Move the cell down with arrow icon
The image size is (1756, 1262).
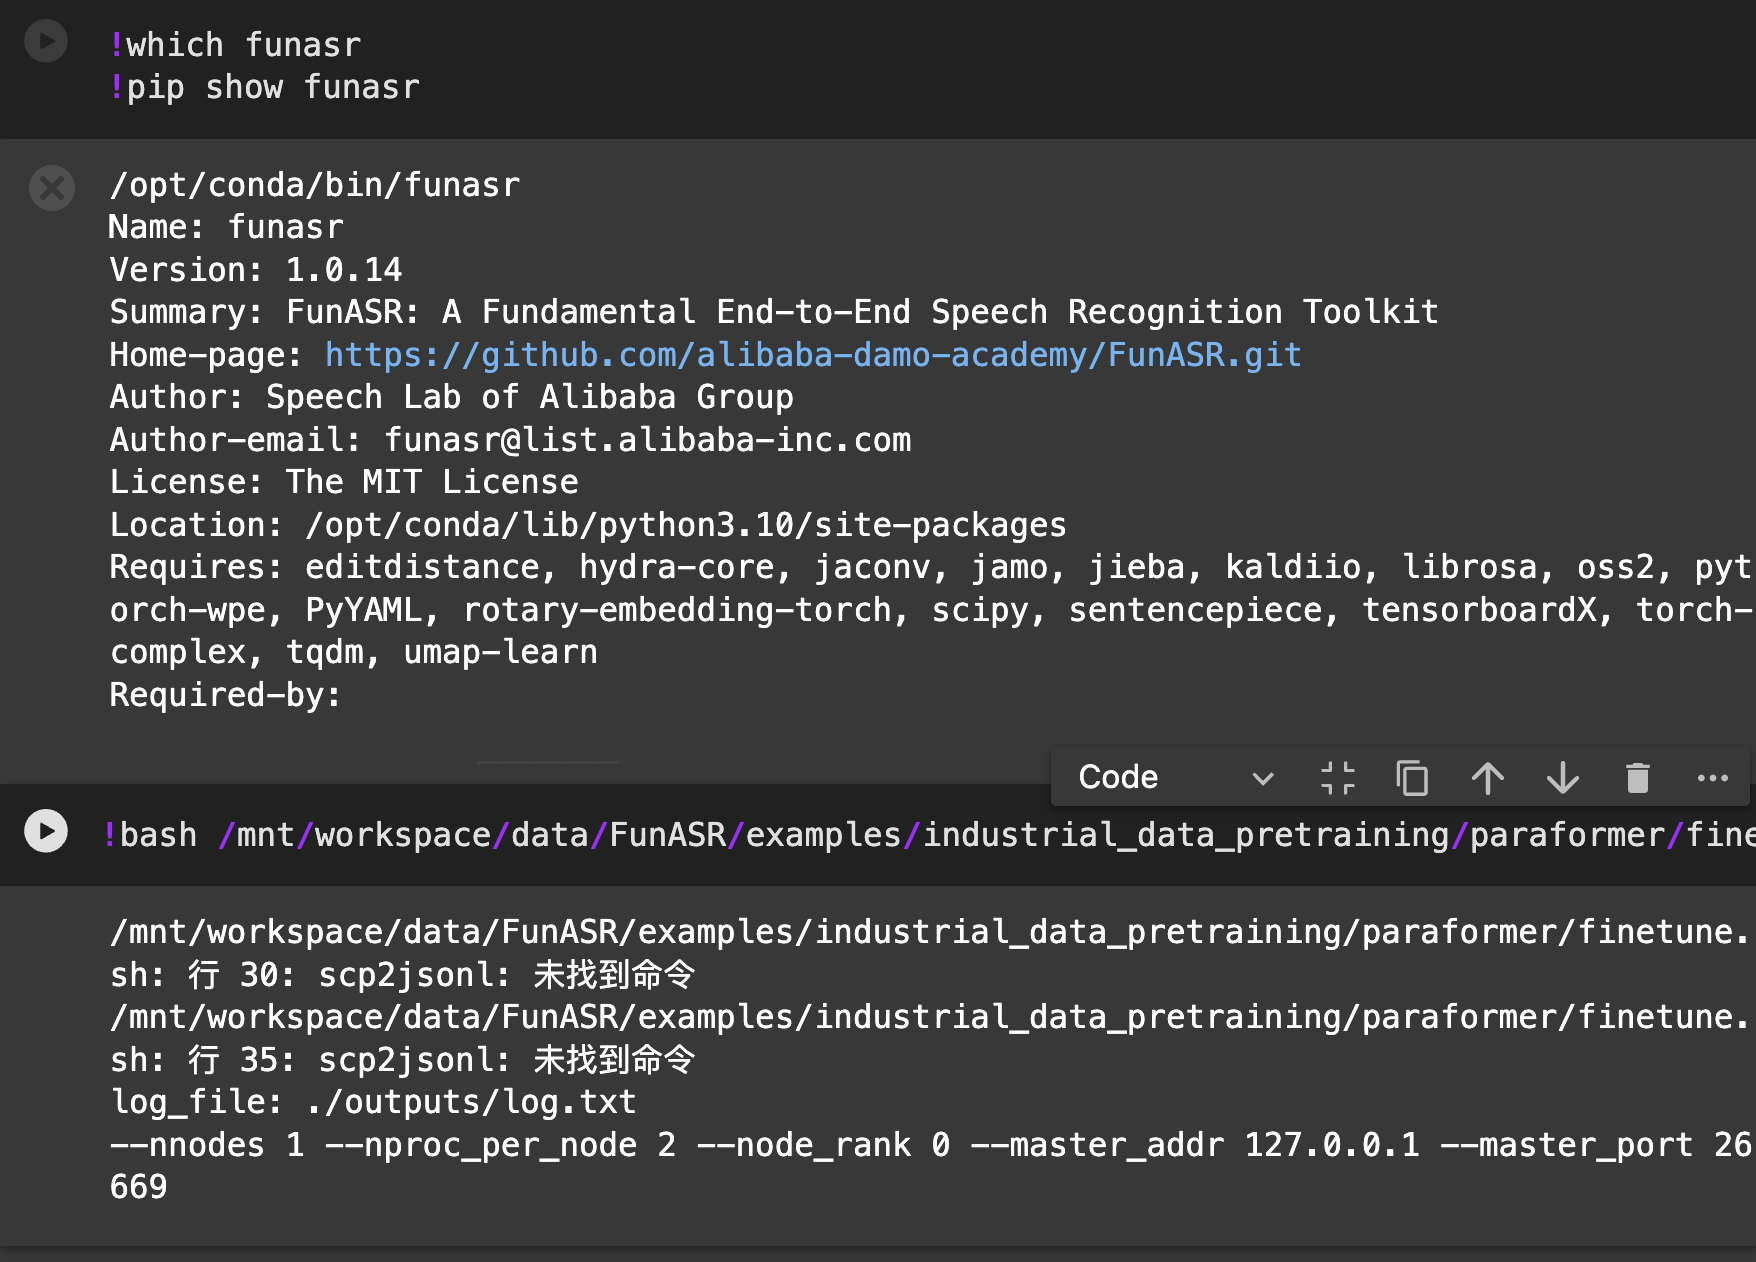pos(1563,778)
